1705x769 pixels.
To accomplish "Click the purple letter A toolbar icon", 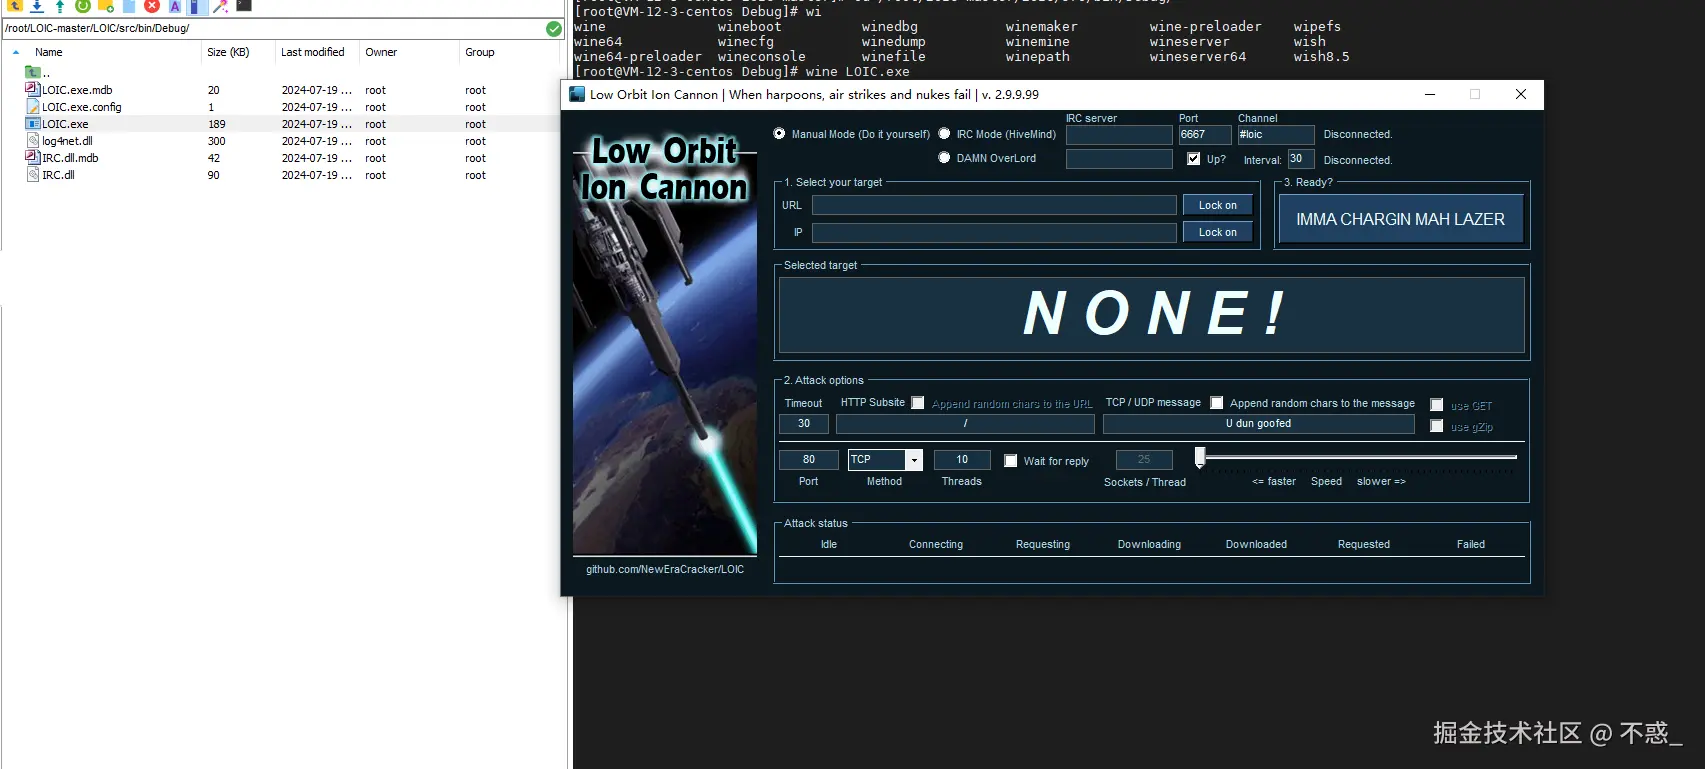I will [175, 6].
